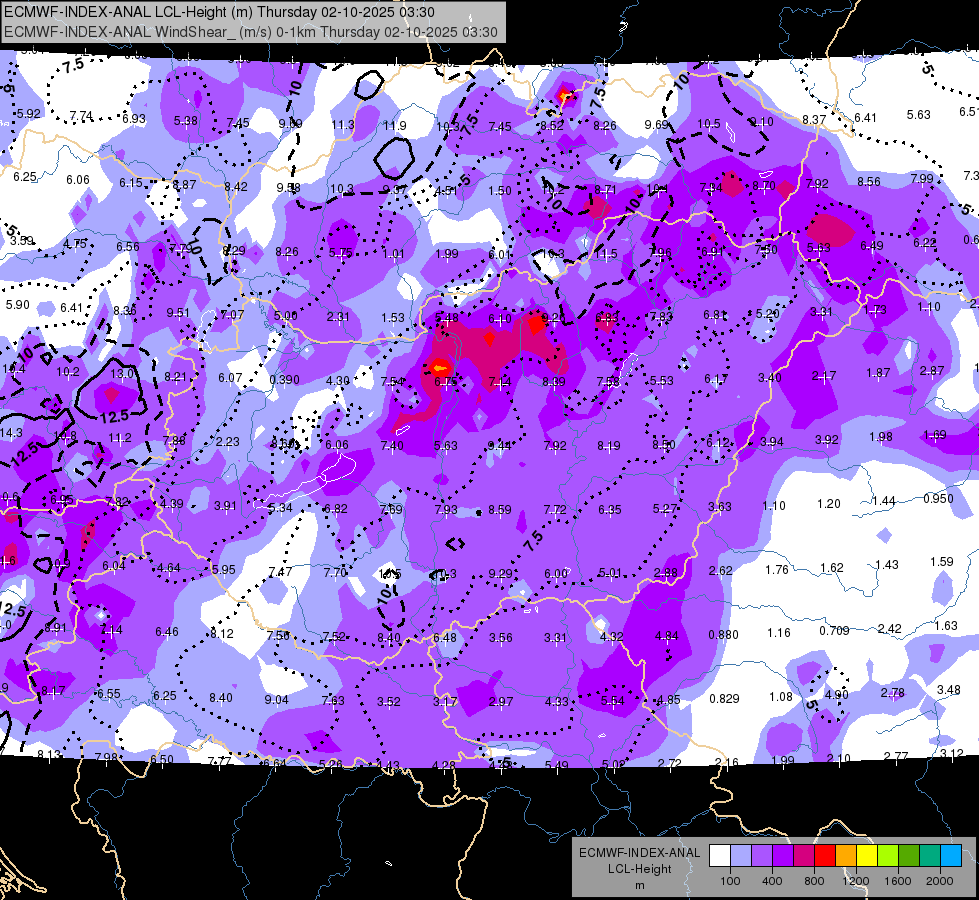This screenshot has height=900, width=979.
Task: Click the grid value 5.00
Action: pos(285,315)
